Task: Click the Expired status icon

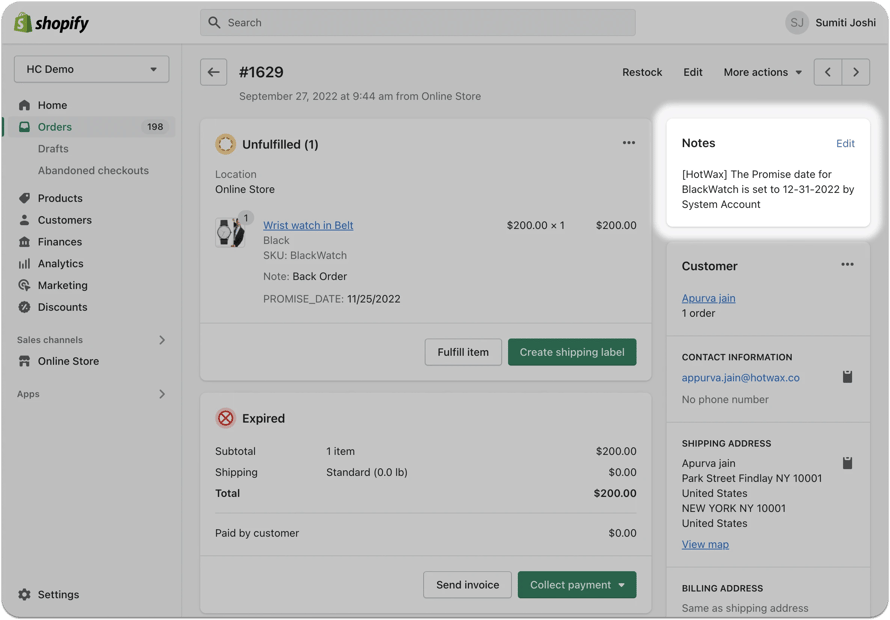Action: coord(225,418)
